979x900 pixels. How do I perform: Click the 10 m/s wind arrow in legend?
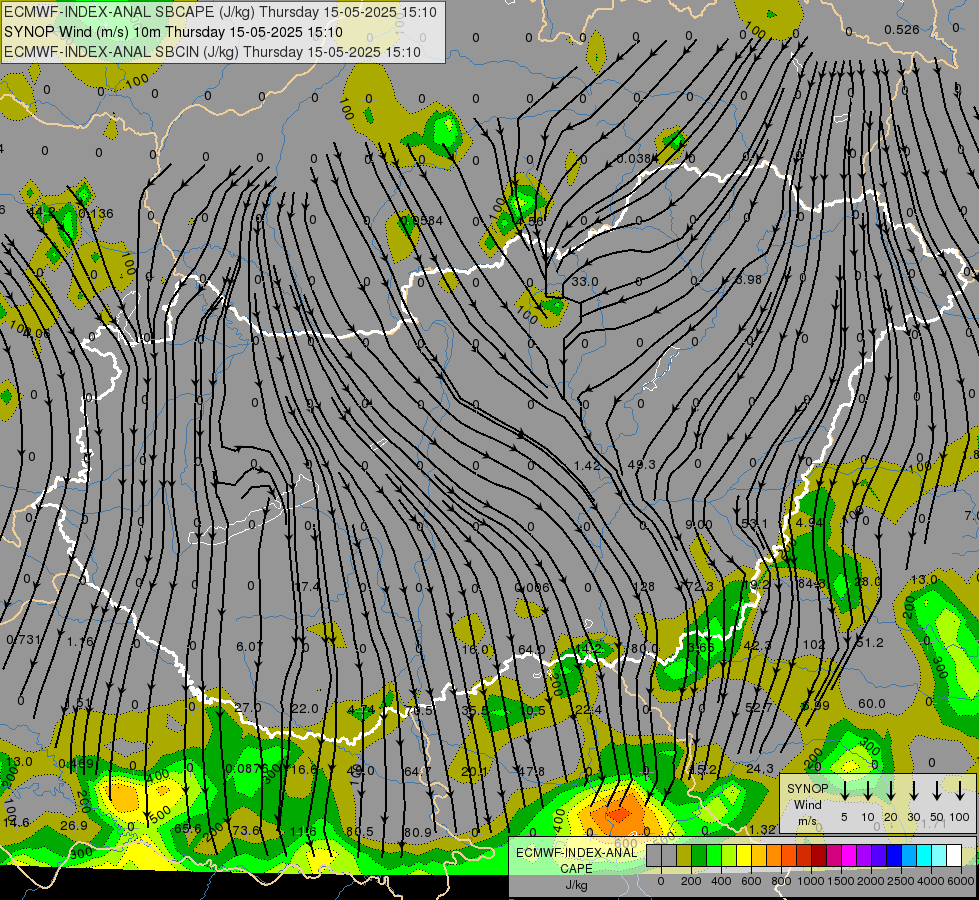click(x=867, y=791)
